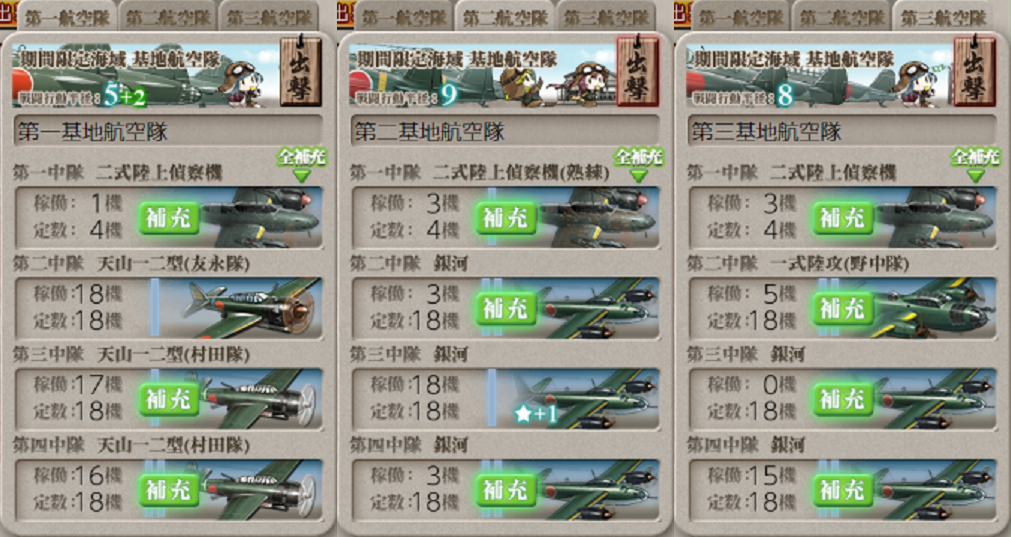
Task: Click 補充 for third panel's 0機 銀河 squadron
Action: coord(843,400)
